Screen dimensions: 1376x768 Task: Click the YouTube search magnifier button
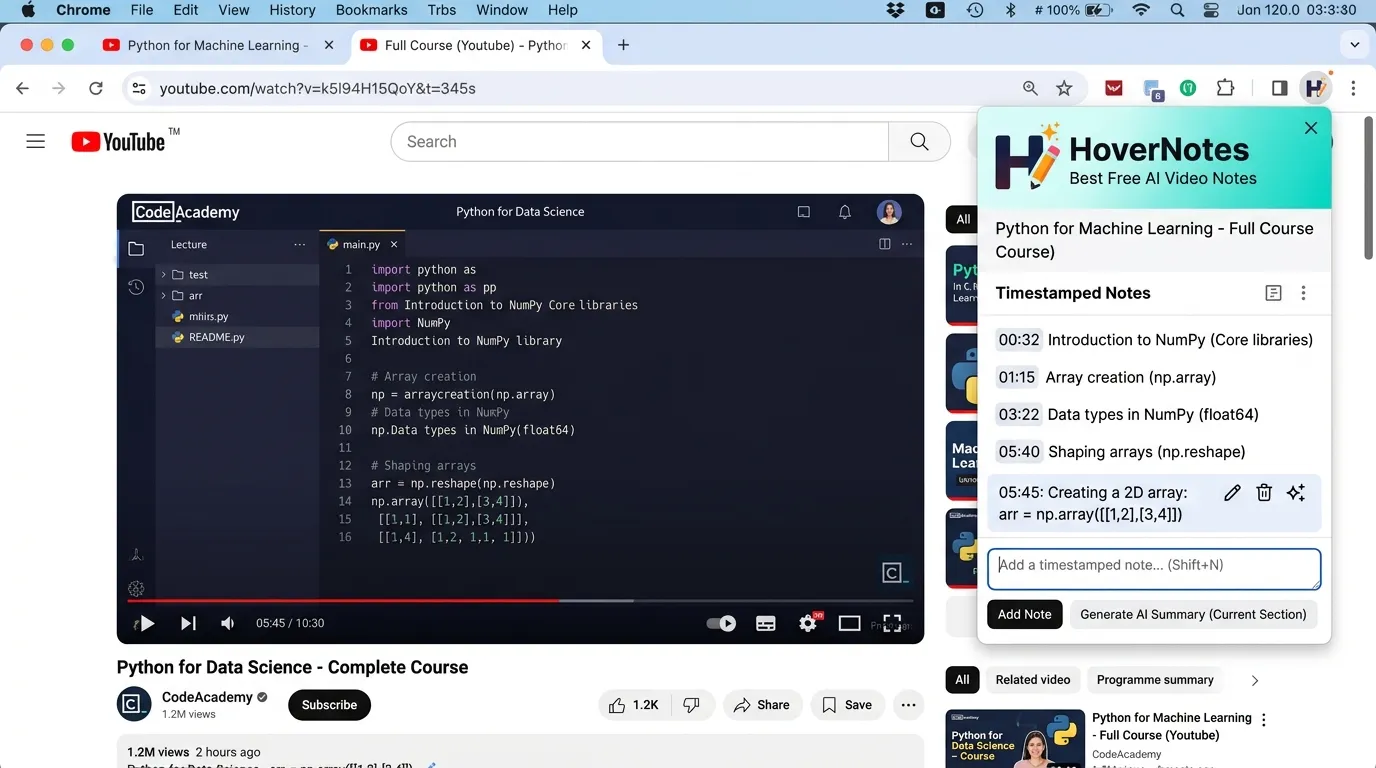(x=919, y=142)
